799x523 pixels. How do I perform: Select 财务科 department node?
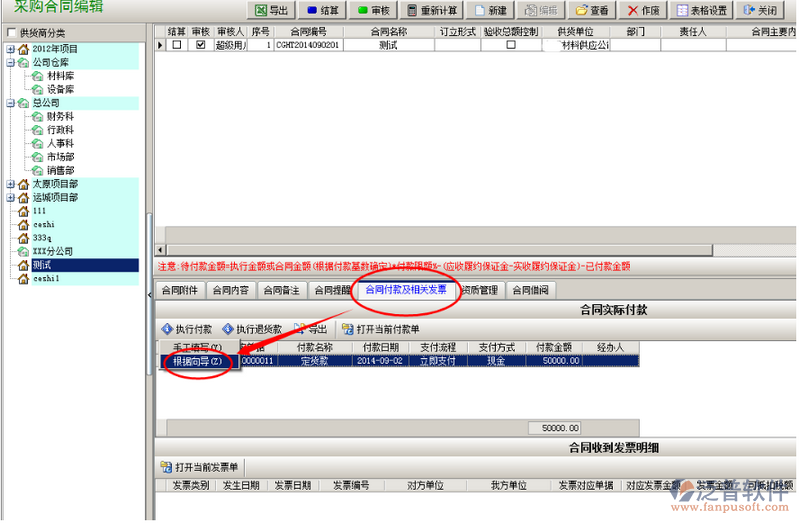coord(61,117)
